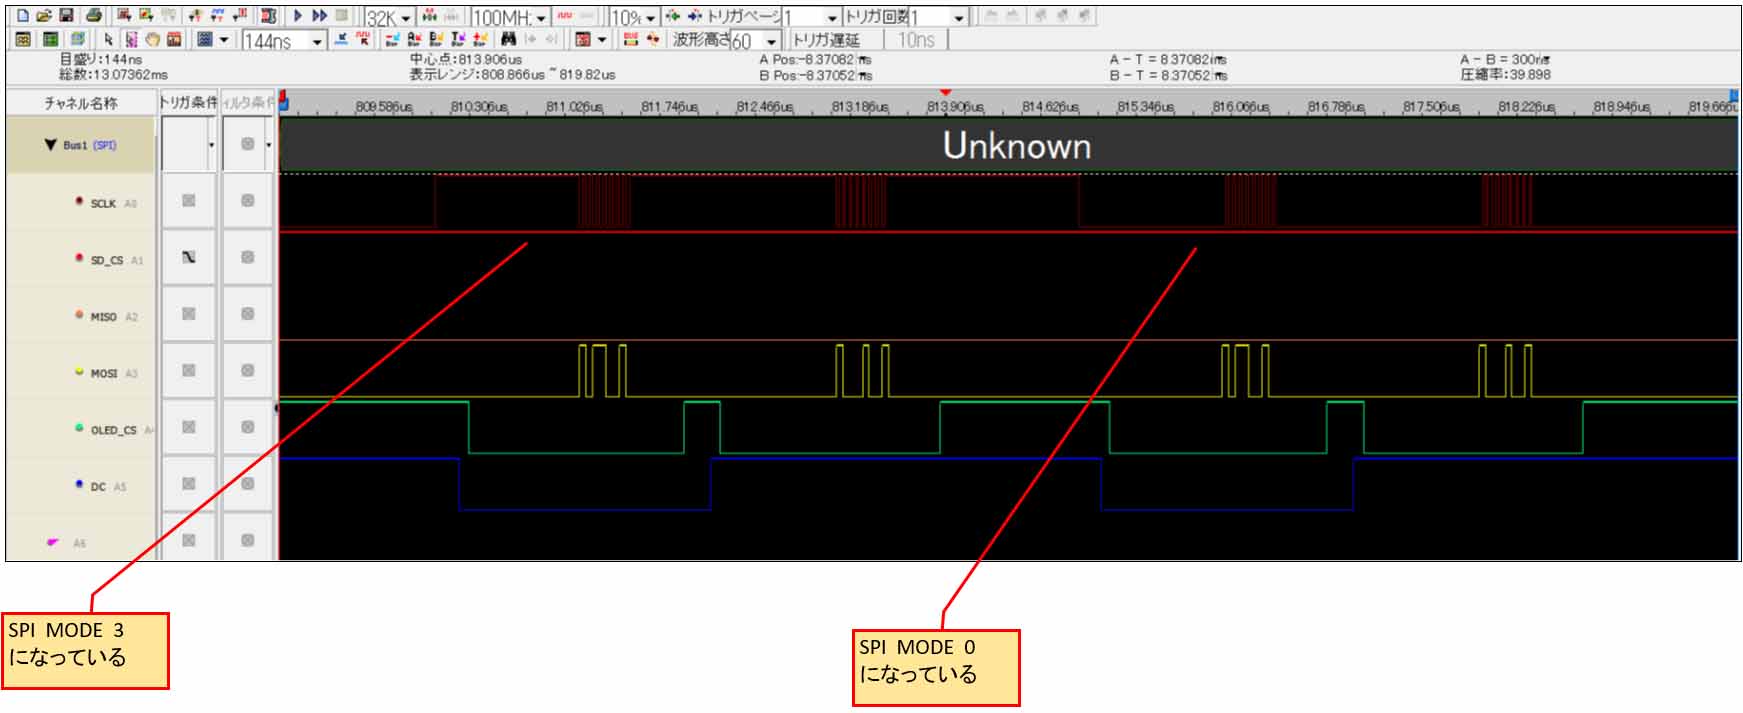Select the DC channel name
The height and width of the screenshot is (713, 1743).
tap(98, 486)
